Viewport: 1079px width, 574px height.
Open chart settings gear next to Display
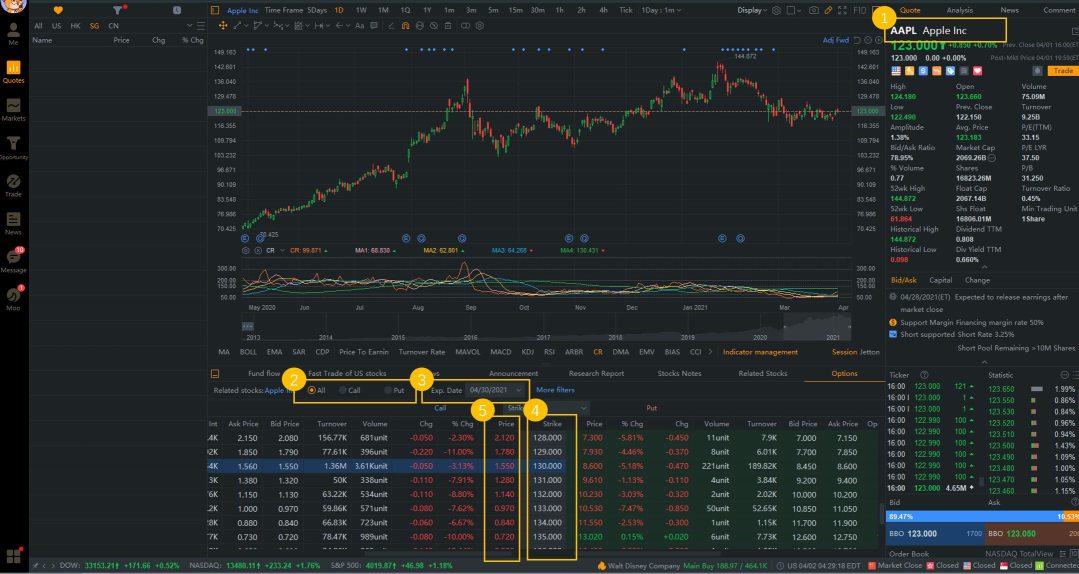776,10
